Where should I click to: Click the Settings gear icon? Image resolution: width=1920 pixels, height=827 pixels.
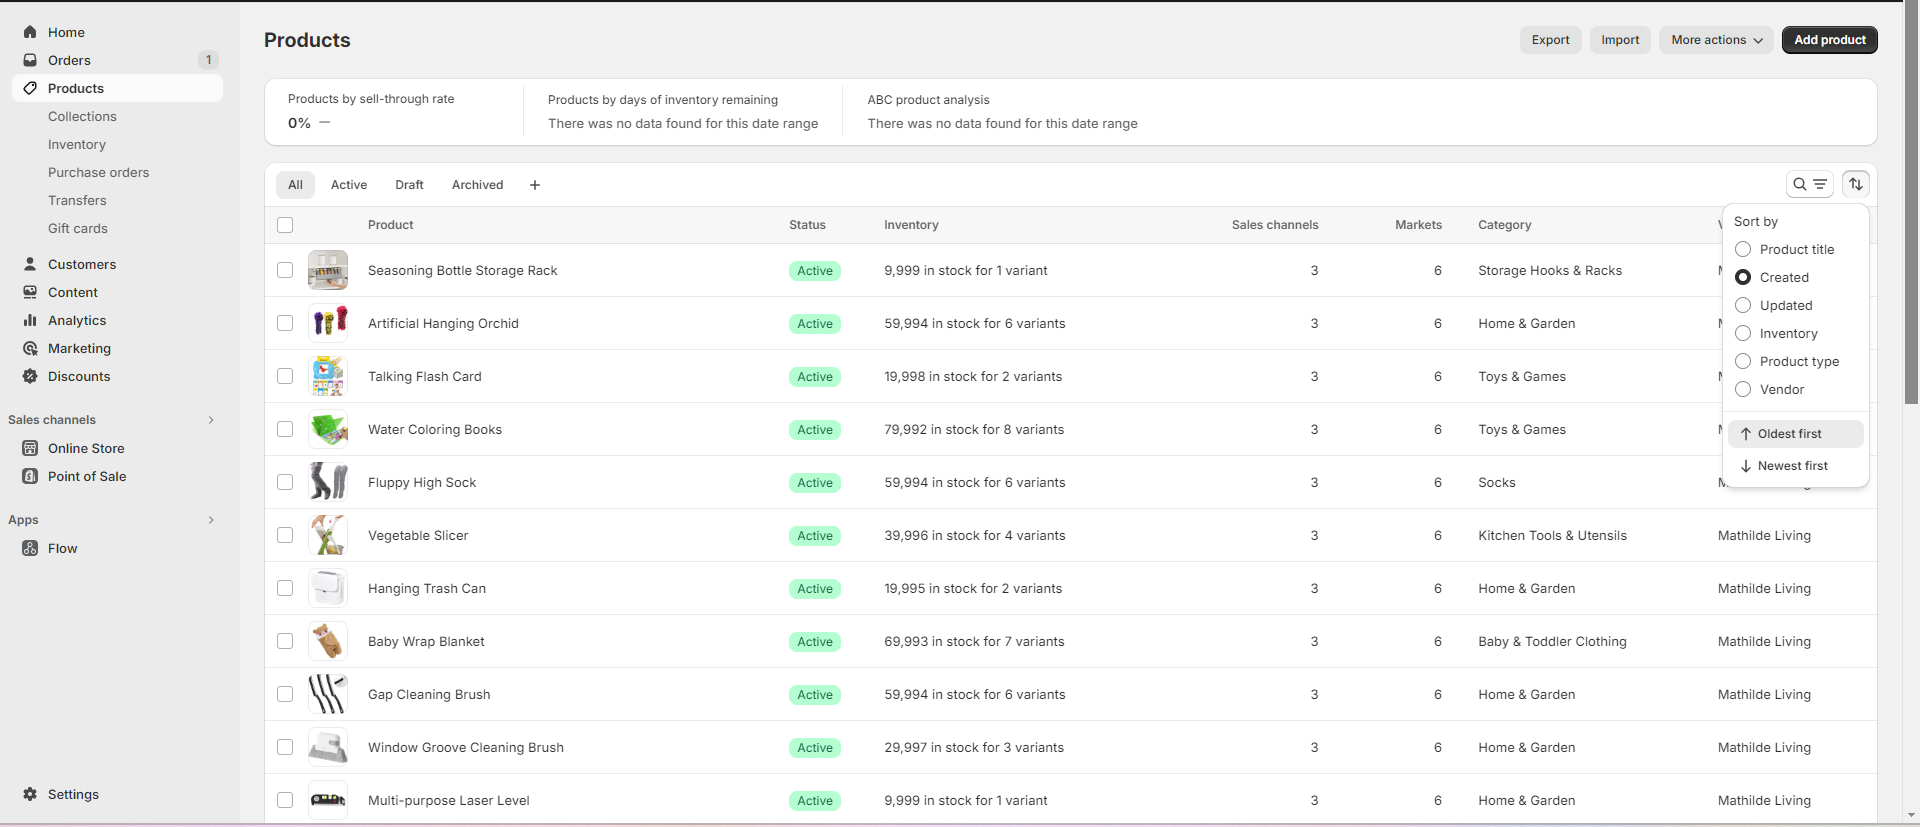point(30,794)
